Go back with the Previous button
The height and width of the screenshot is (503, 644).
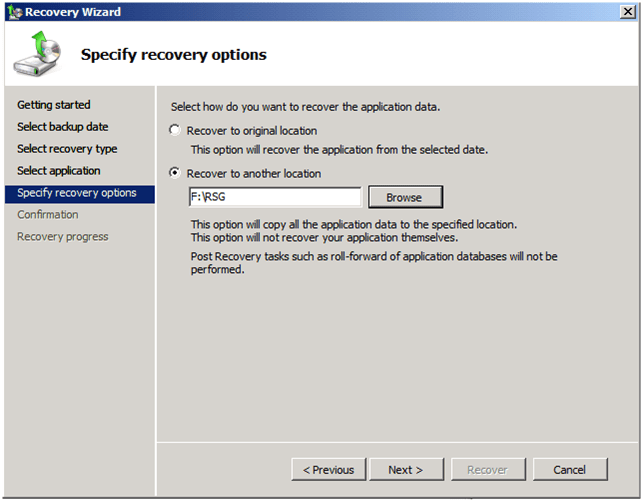[x=328, y=470]
